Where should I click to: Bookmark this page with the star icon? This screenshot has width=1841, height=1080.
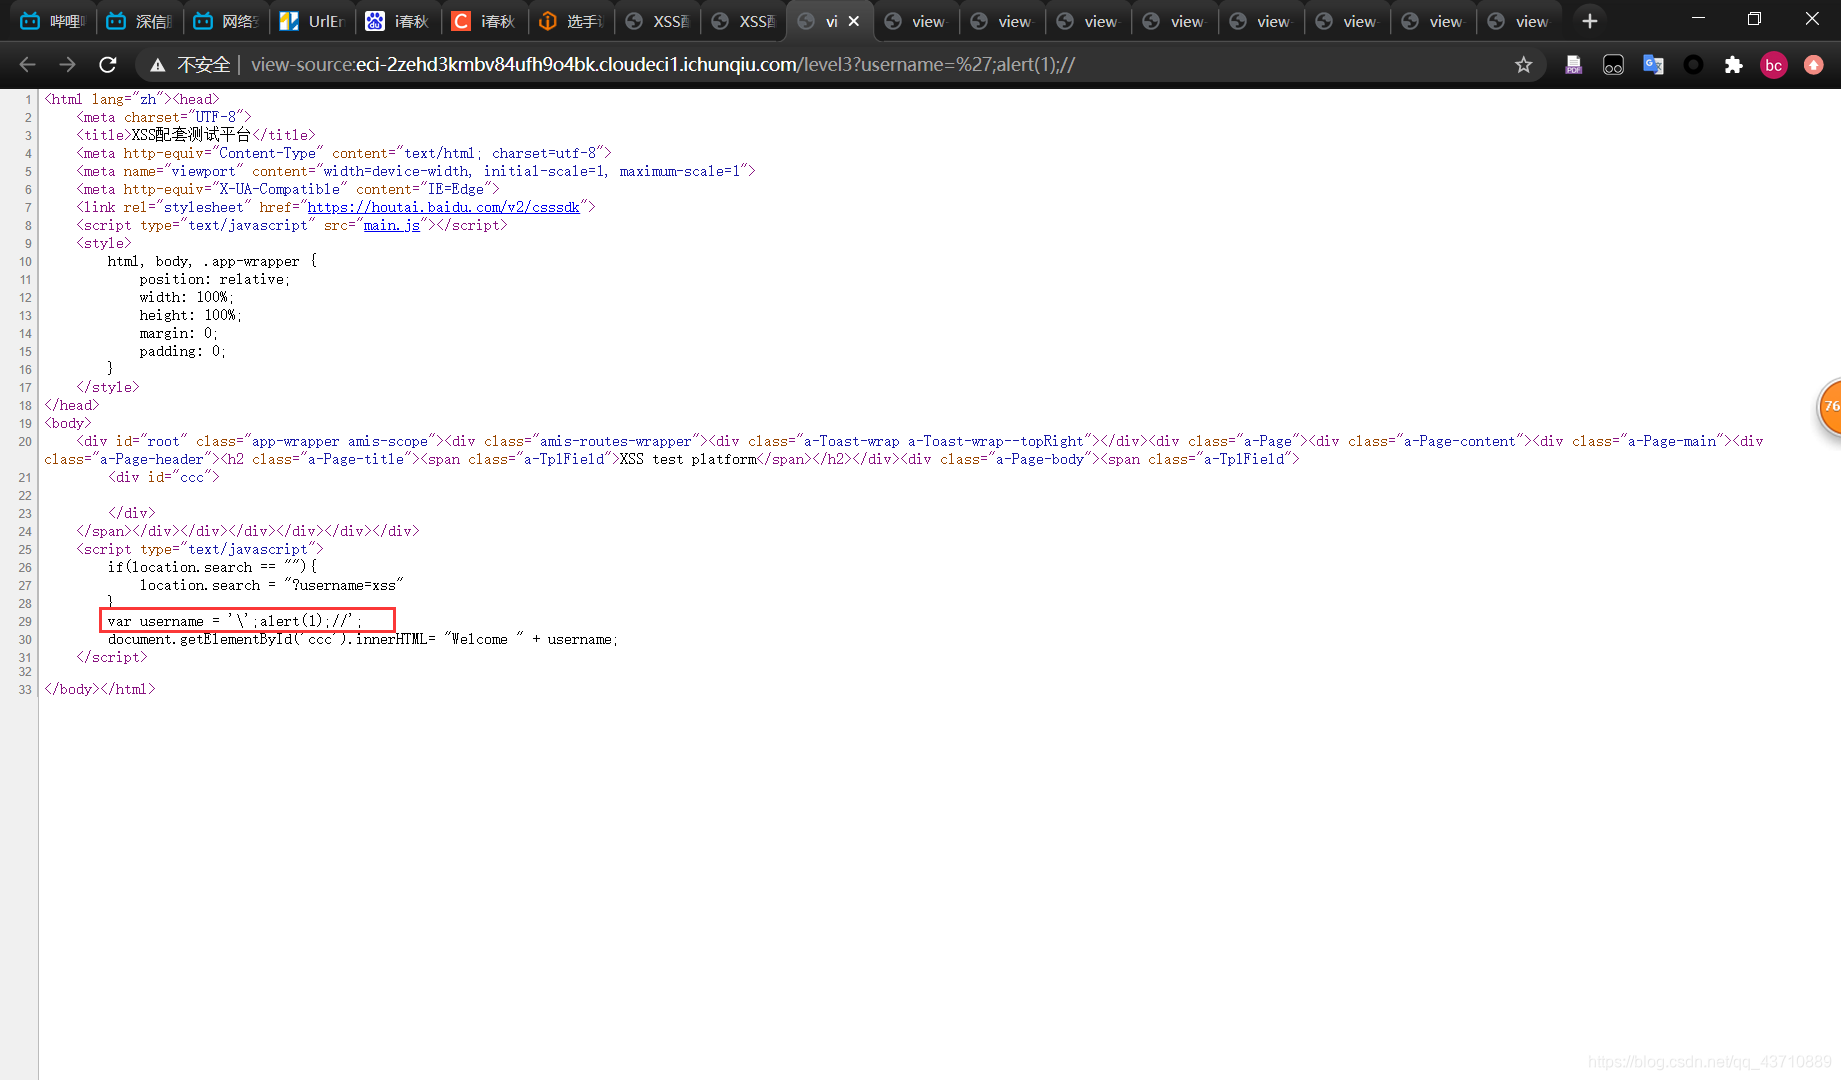click(1523, 65)
